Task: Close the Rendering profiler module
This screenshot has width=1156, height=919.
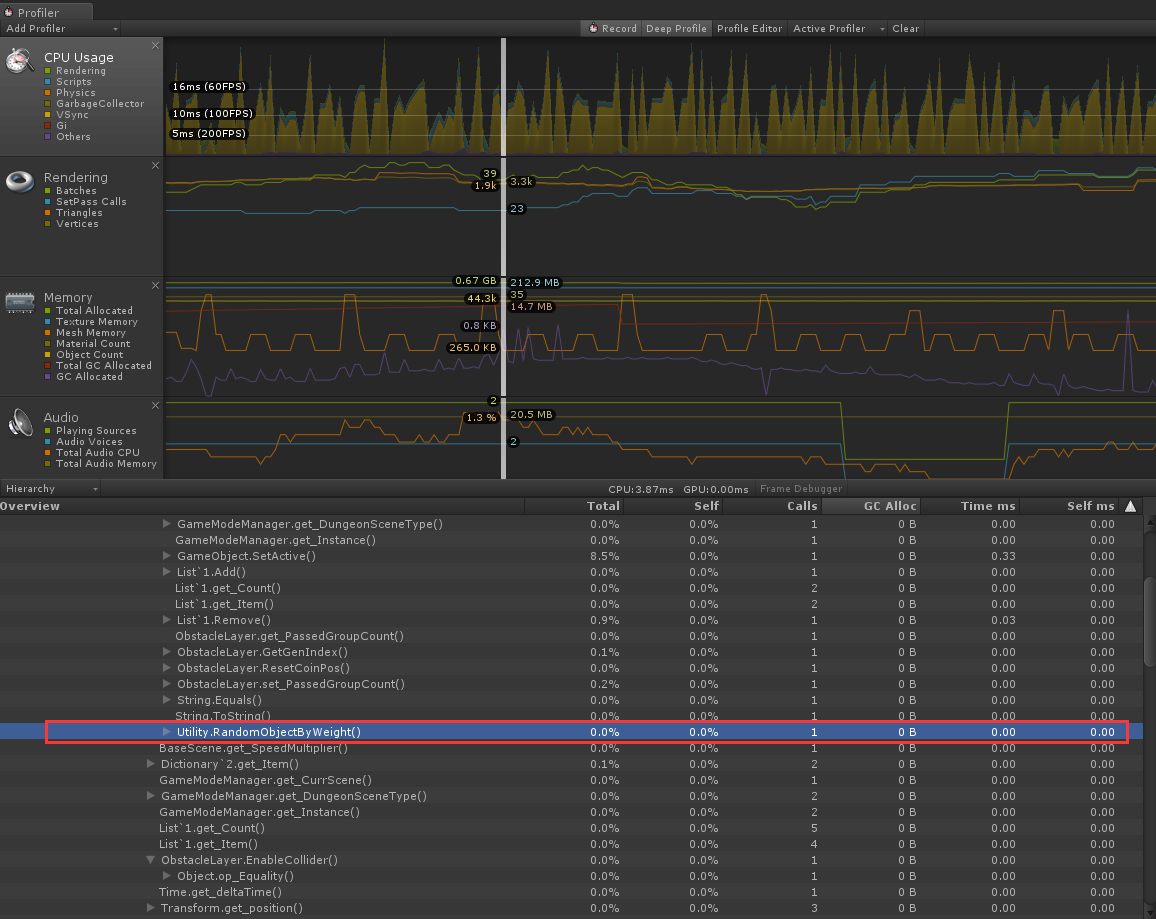Action: [156, 166]
